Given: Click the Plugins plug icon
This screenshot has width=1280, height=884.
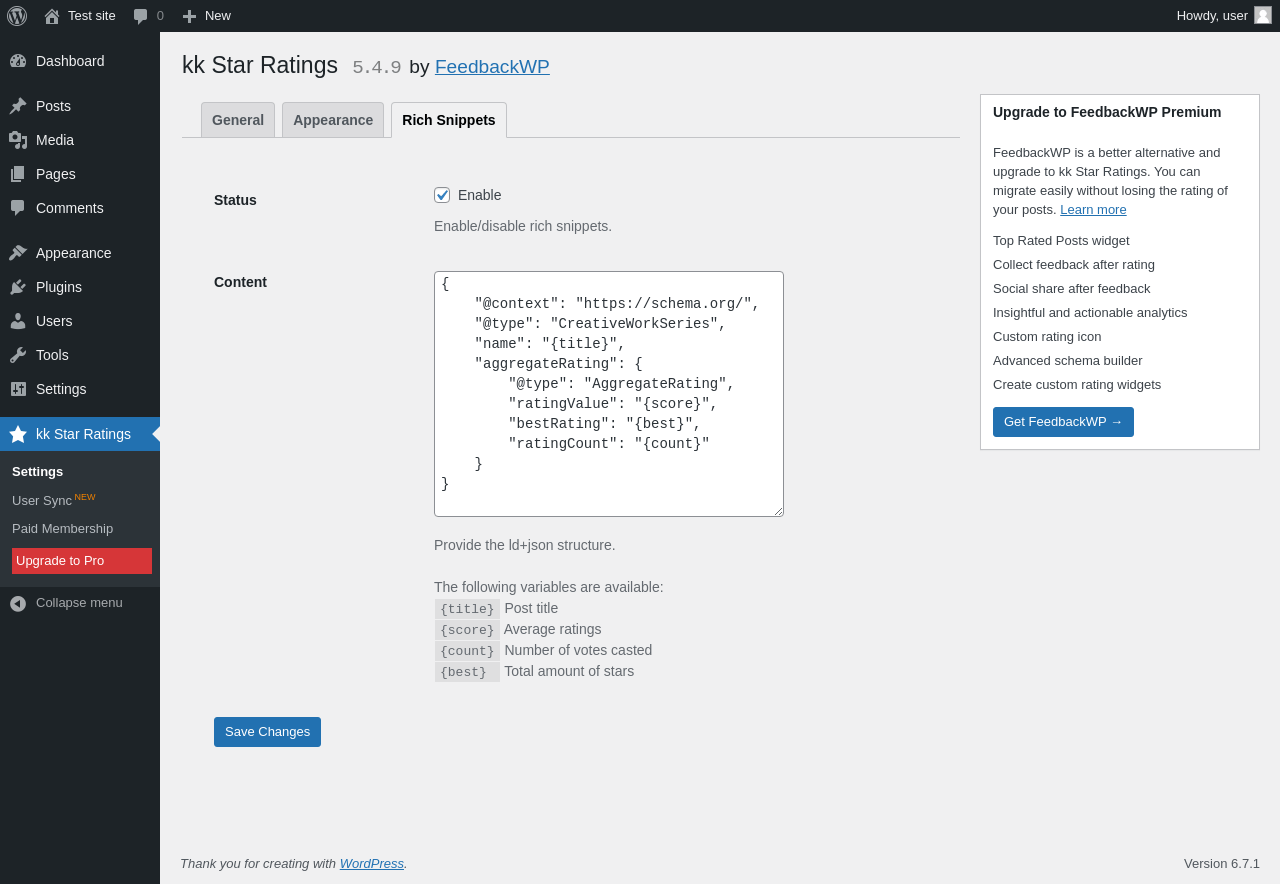Looking at the screenshot, I should [18, 287].
